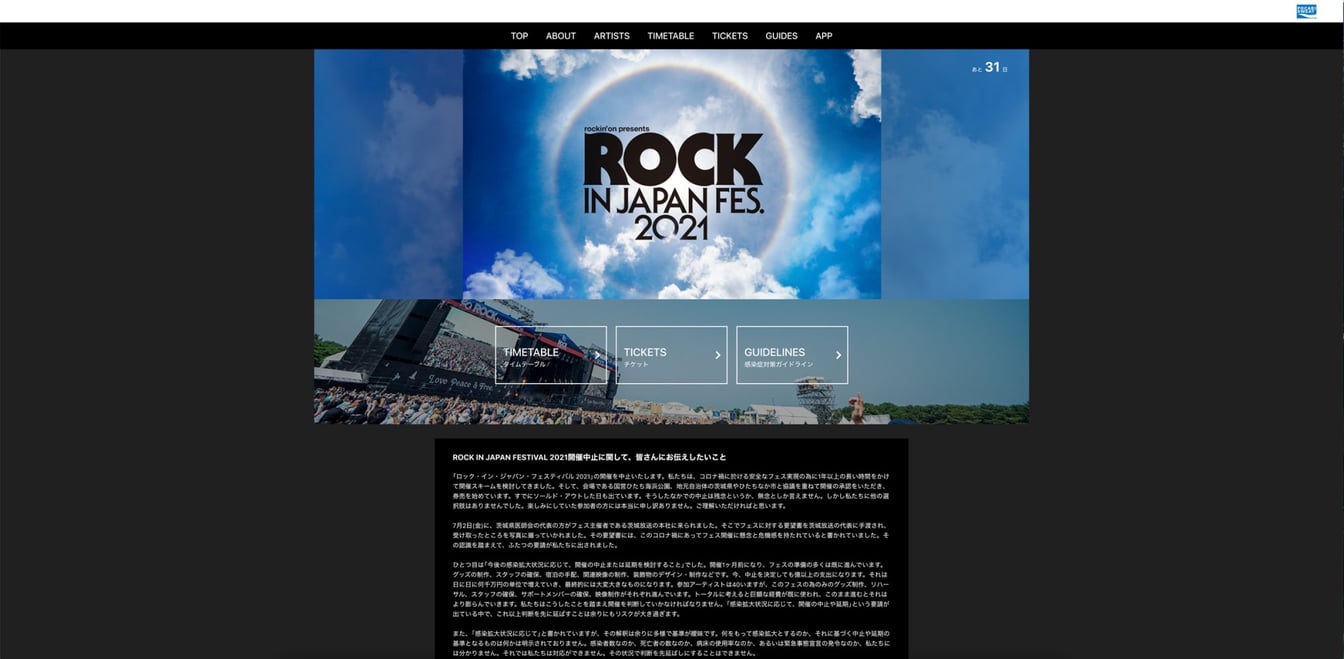Click the arrow icon on the GUIDELINES banner

pyautogui.click(x=838, y=355)
